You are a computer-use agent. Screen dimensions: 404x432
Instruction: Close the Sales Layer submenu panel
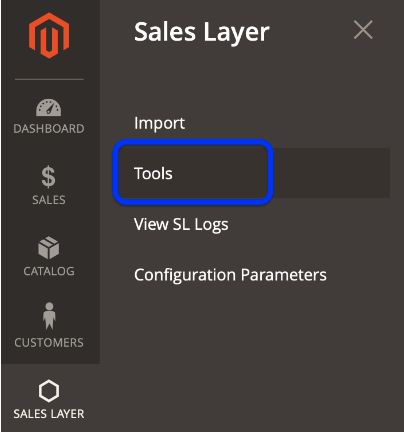coord(363,30)
